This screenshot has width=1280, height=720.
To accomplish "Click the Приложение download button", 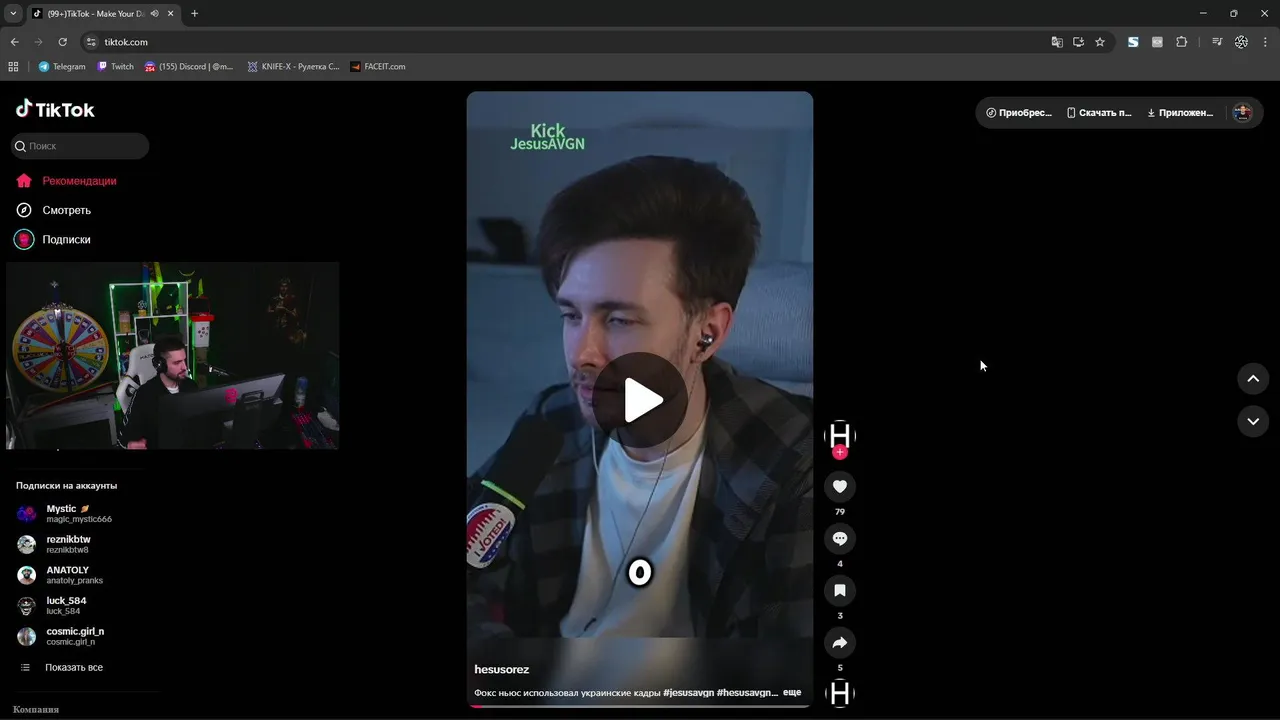I will pyautogui.click(x=1180, y=113).
